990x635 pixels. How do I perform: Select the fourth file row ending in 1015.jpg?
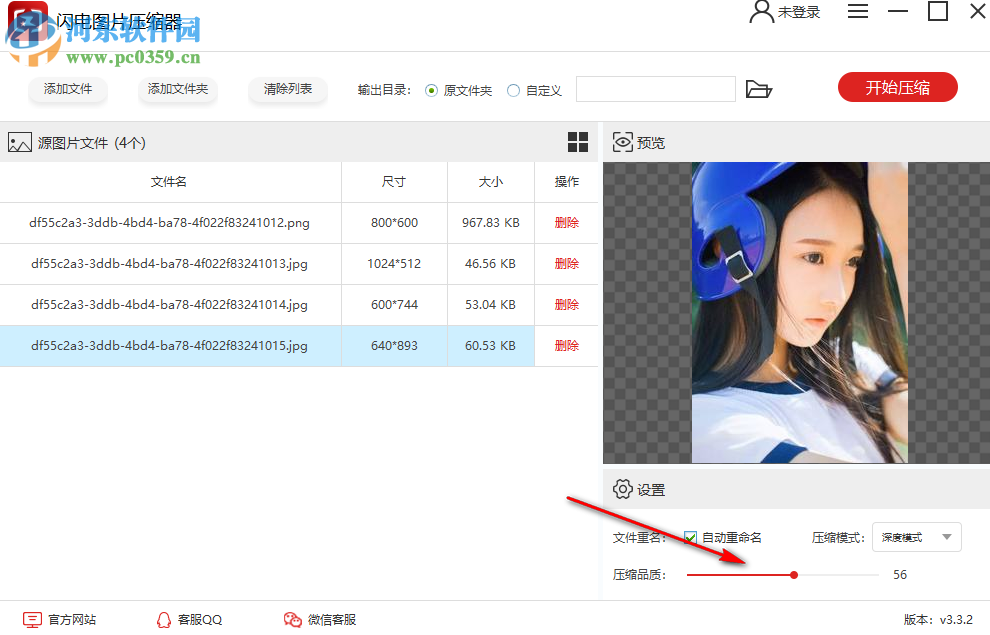[x=170, y=346]
